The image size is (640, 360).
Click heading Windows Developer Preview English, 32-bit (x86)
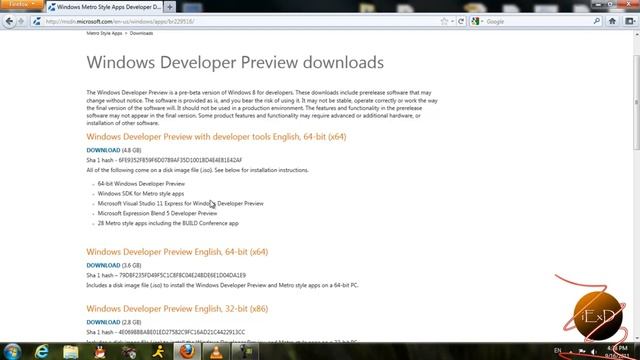coord(177,309)
